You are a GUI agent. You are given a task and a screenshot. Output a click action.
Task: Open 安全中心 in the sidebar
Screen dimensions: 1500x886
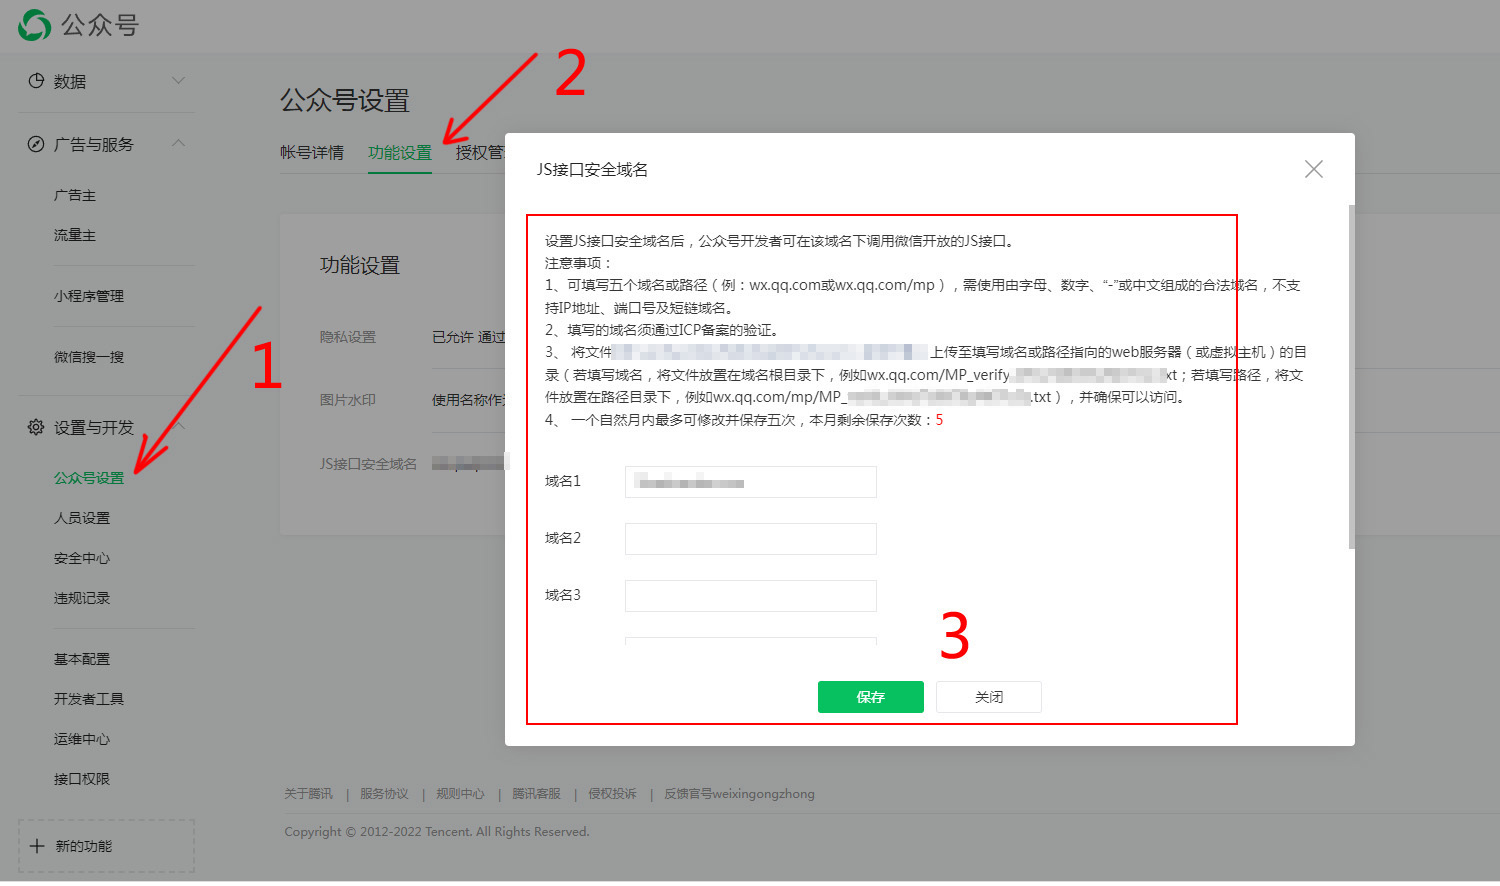(82, 558)
